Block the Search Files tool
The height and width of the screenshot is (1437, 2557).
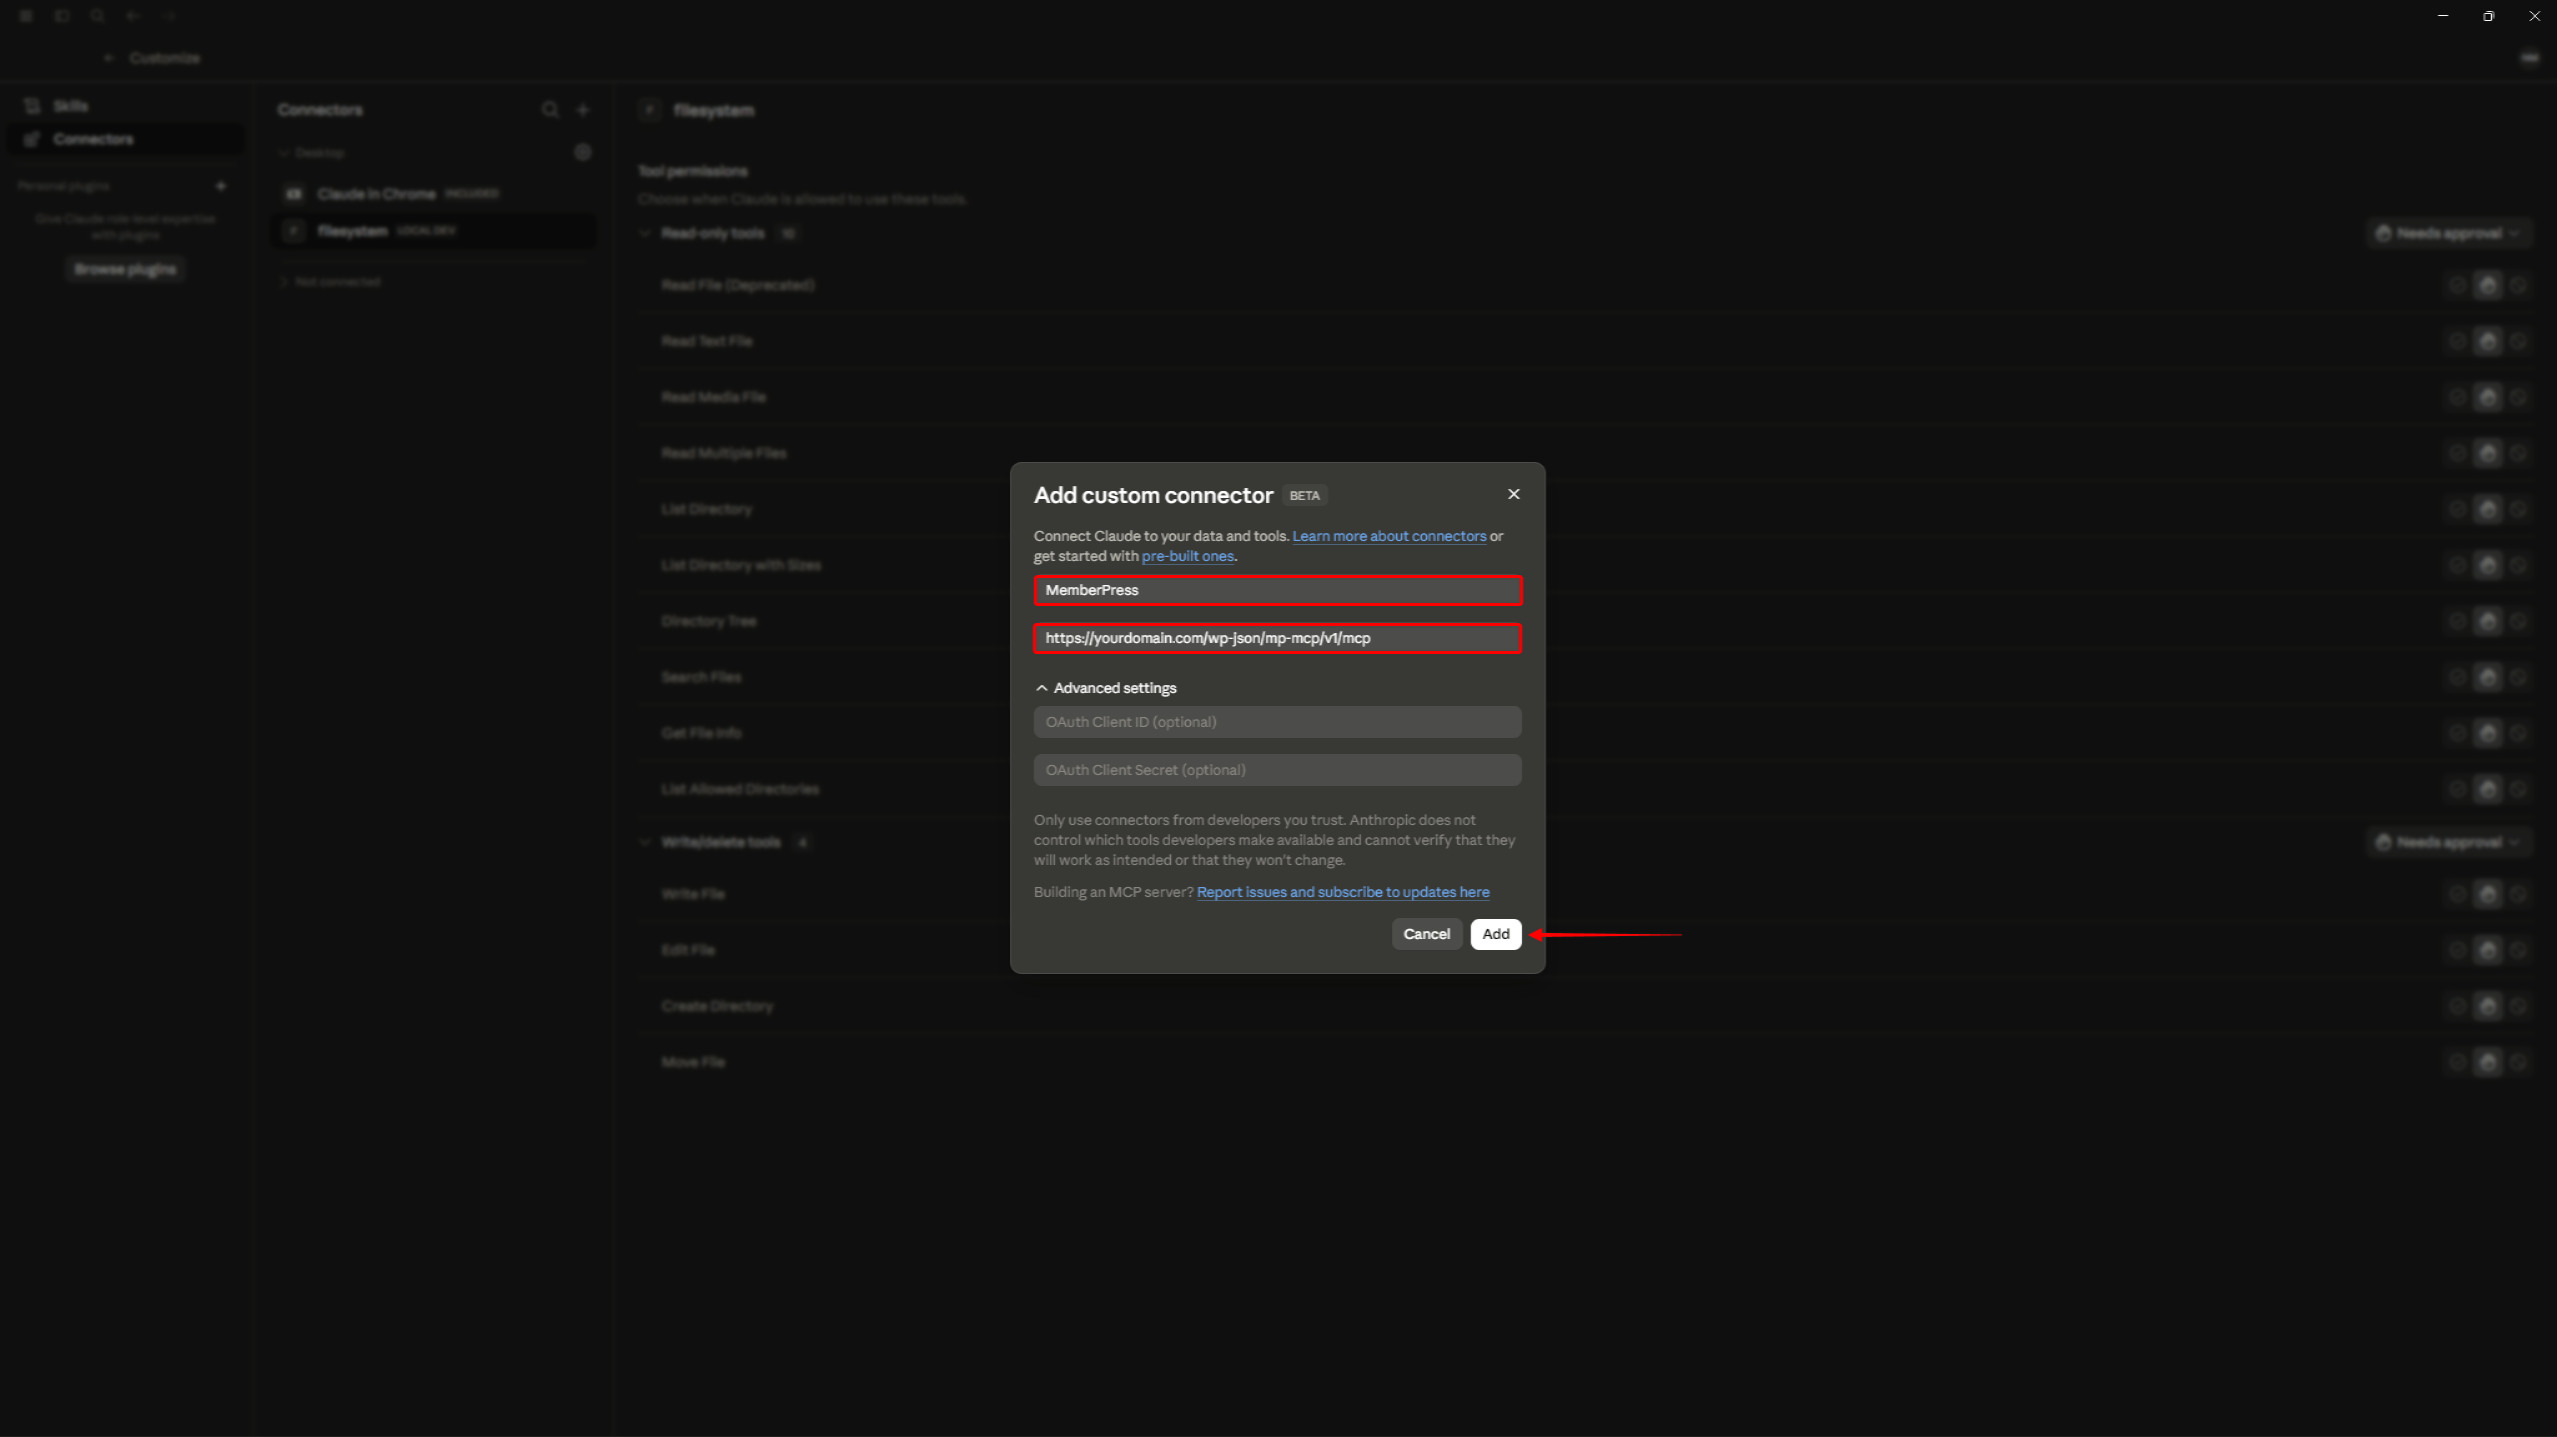point(2518,678)
